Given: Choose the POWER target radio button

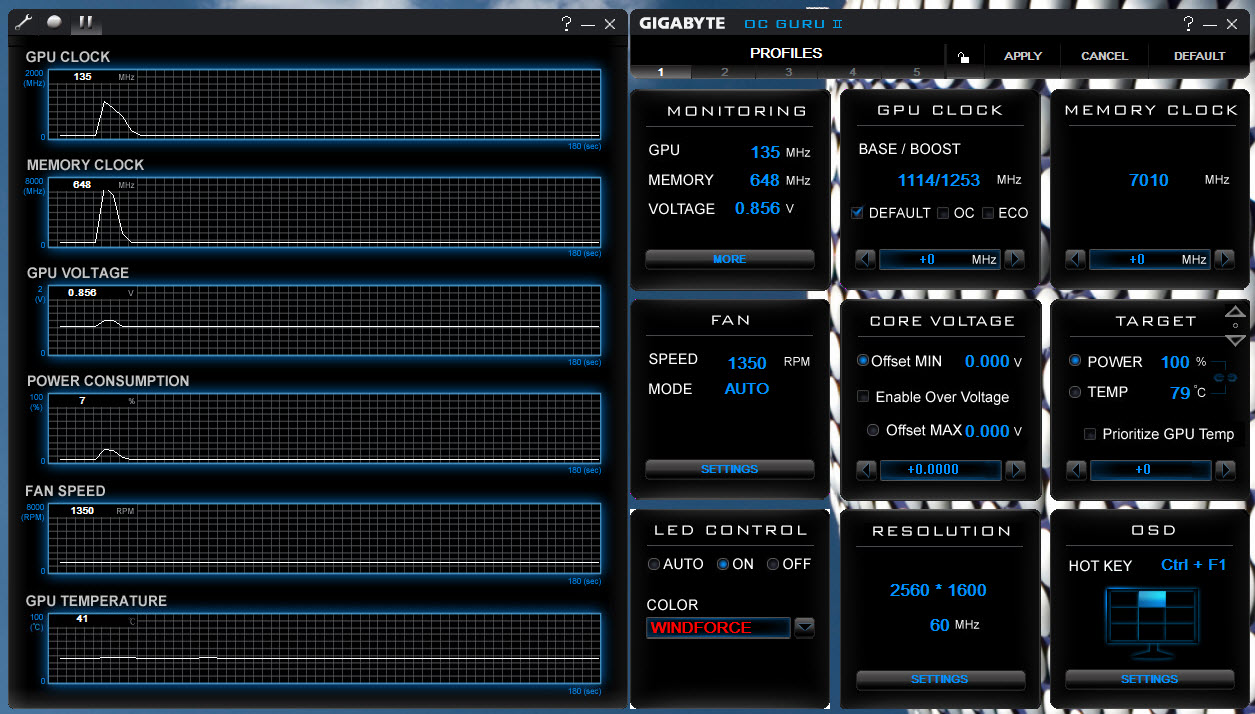Looking at the screenshot, I should [1075, 361].
